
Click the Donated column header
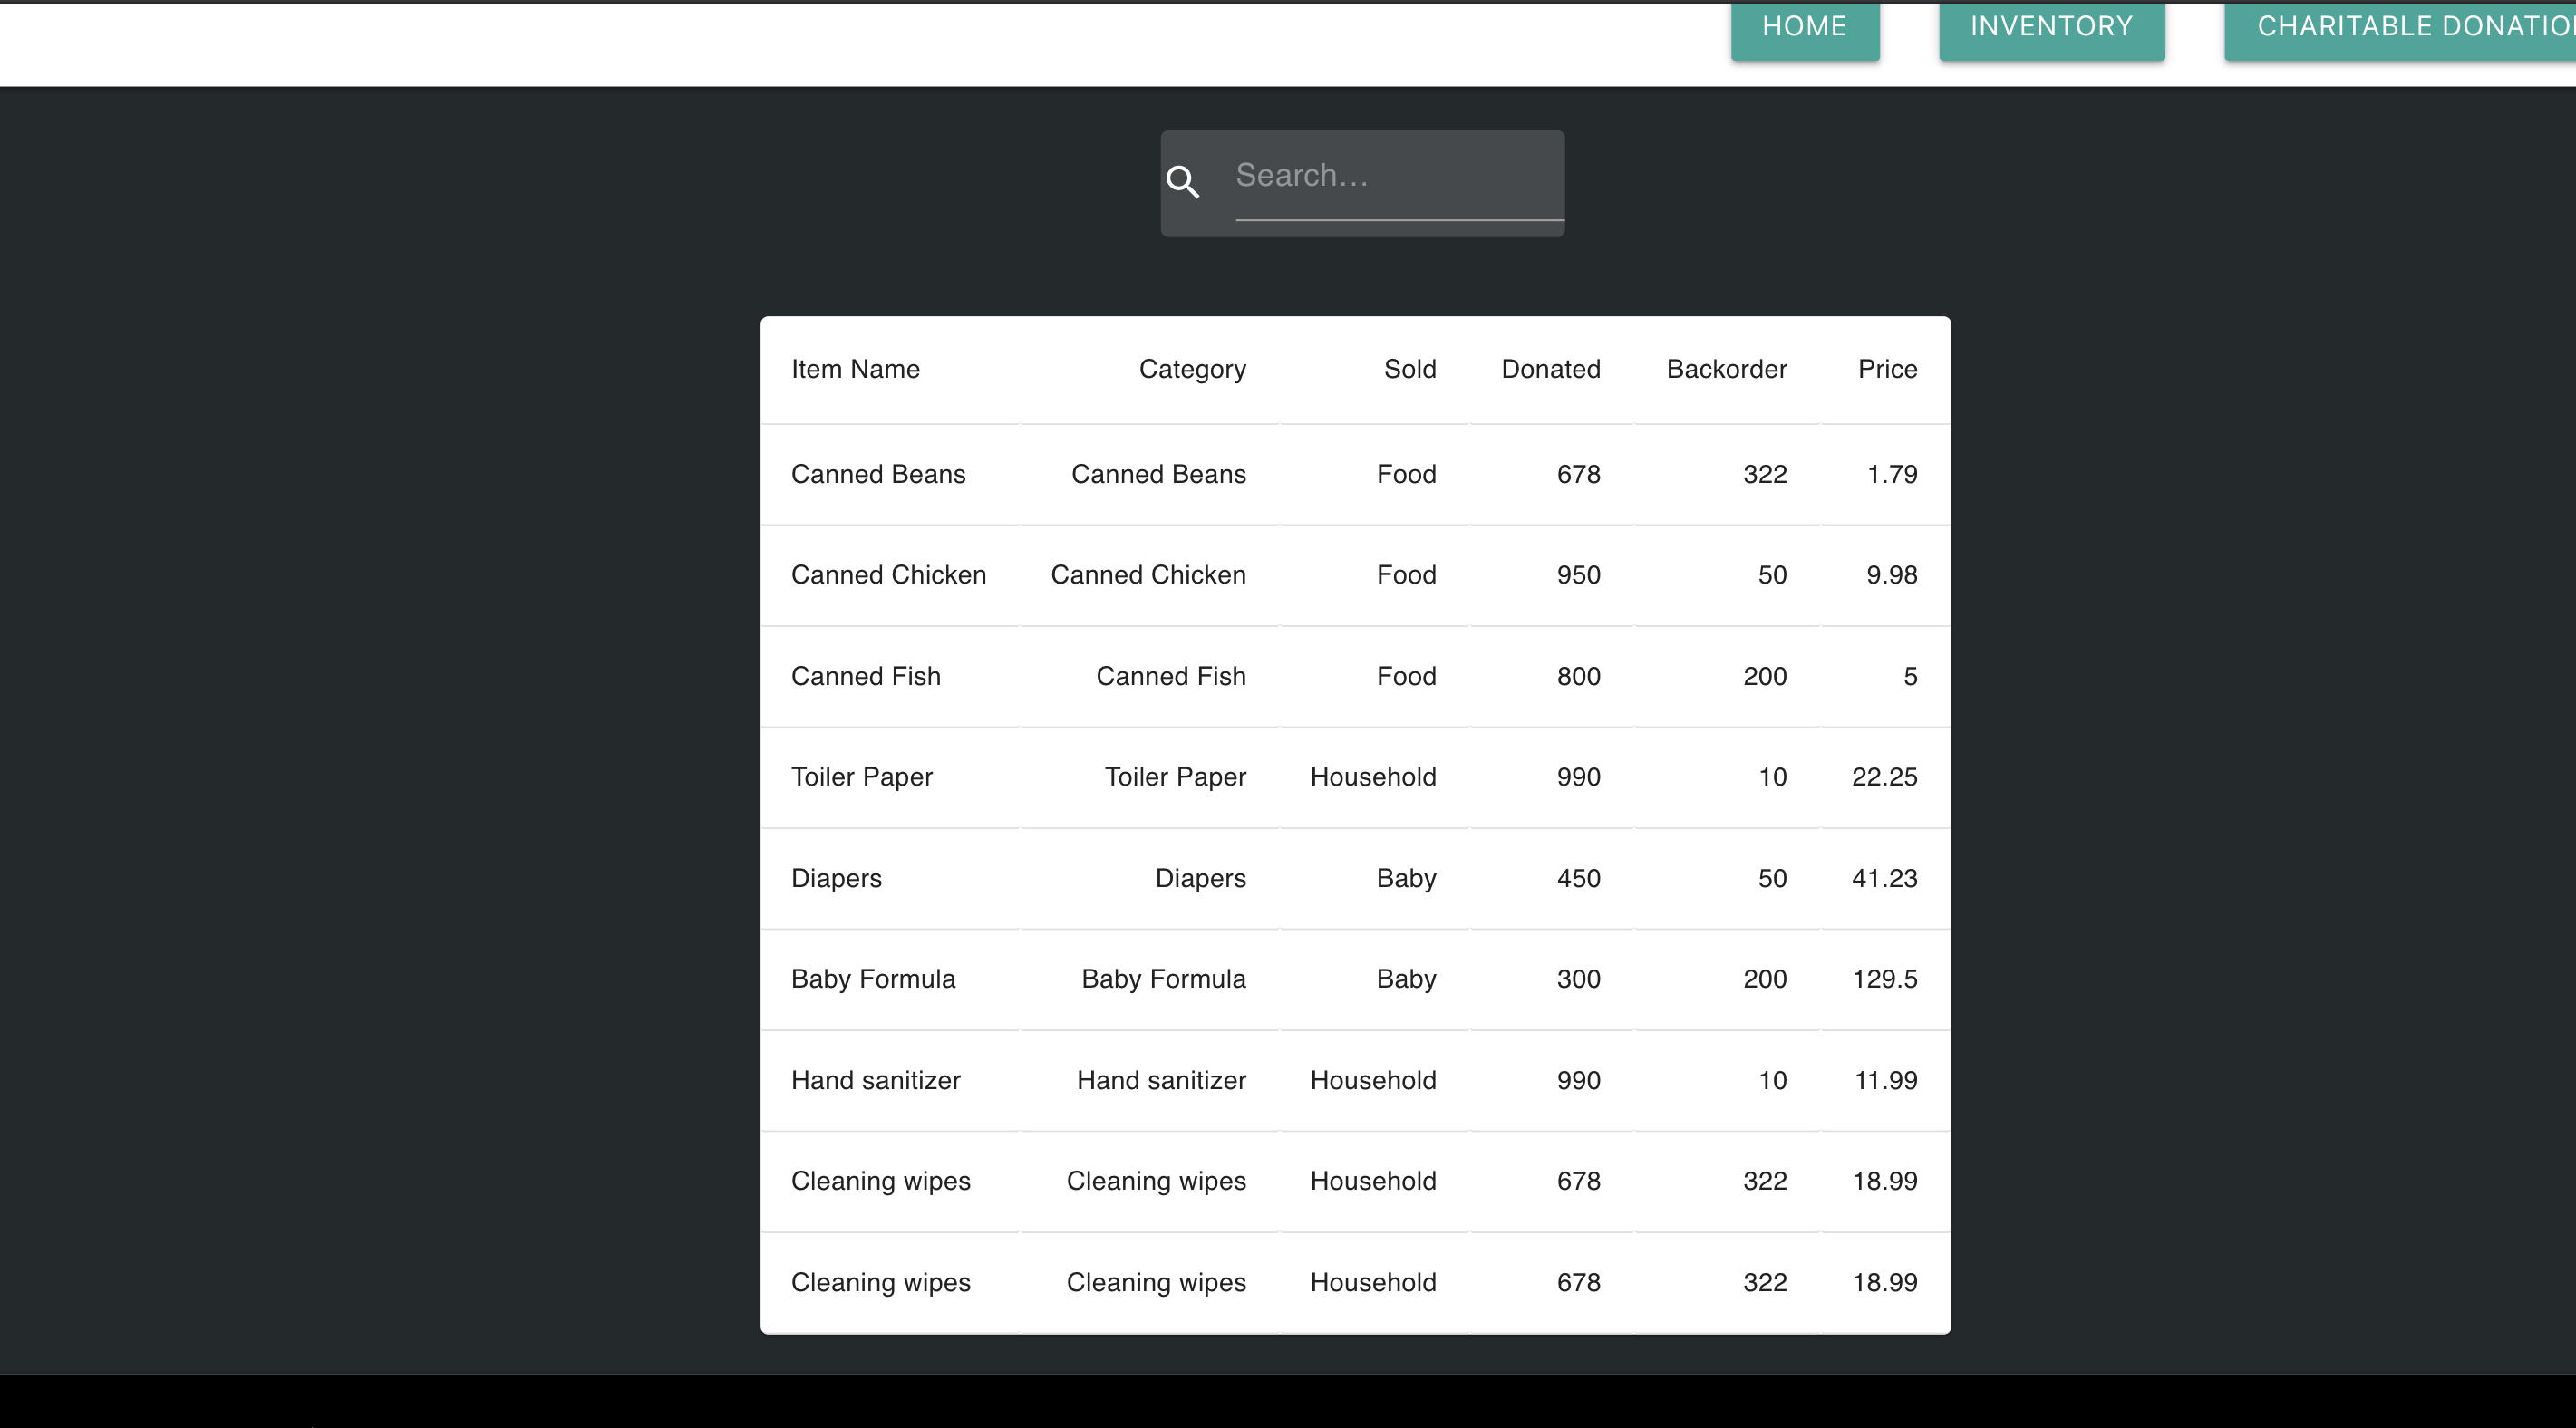pos(1550,369)
